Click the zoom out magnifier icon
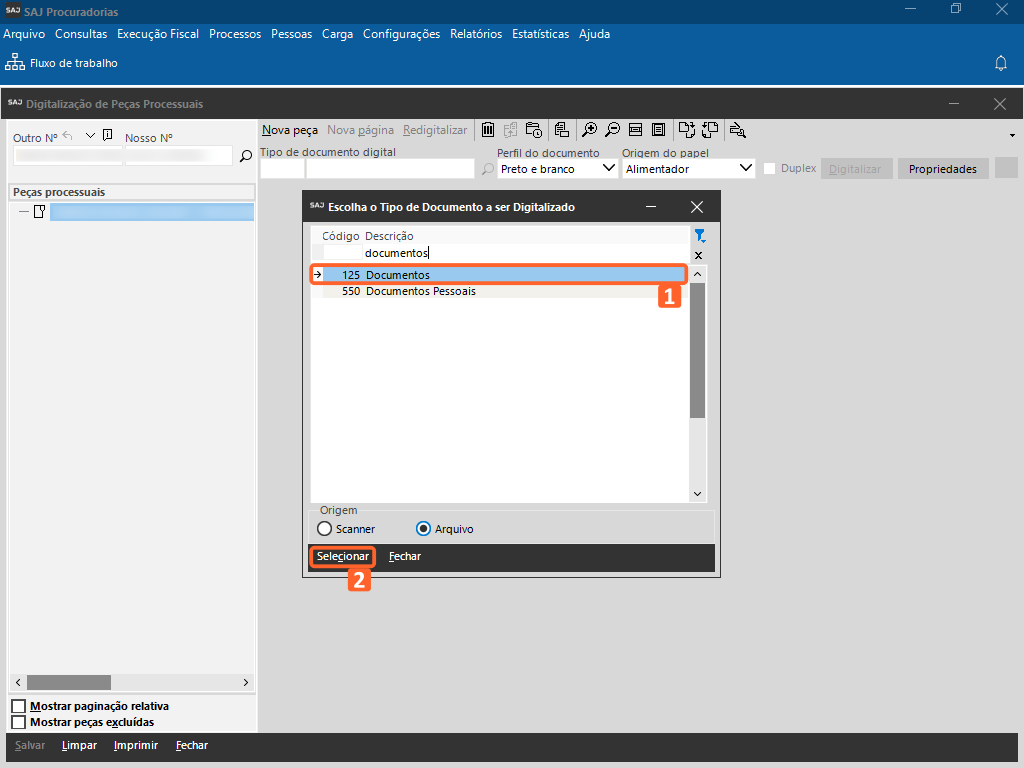Screen dimensions: 1024x768 tap(612, 130)
